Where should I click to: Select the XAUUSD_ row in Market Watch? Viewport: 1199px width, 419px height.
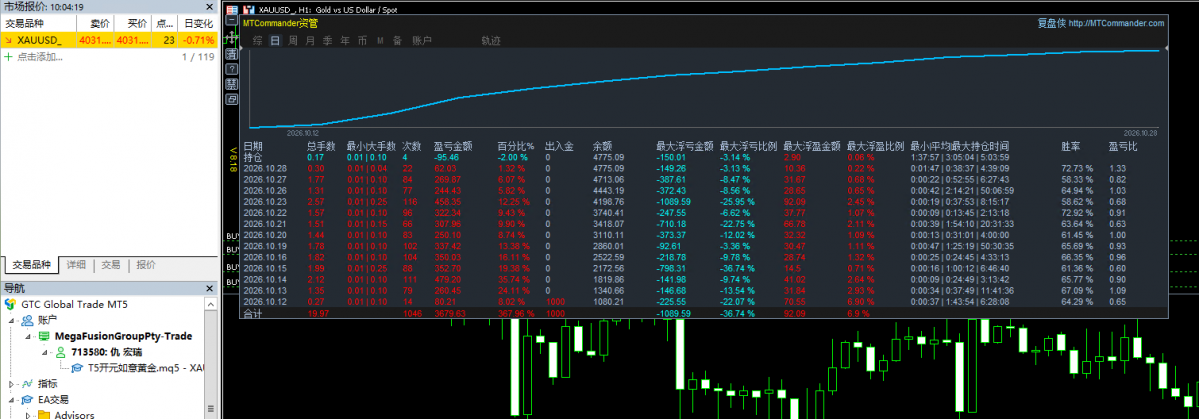coord(109,40)
